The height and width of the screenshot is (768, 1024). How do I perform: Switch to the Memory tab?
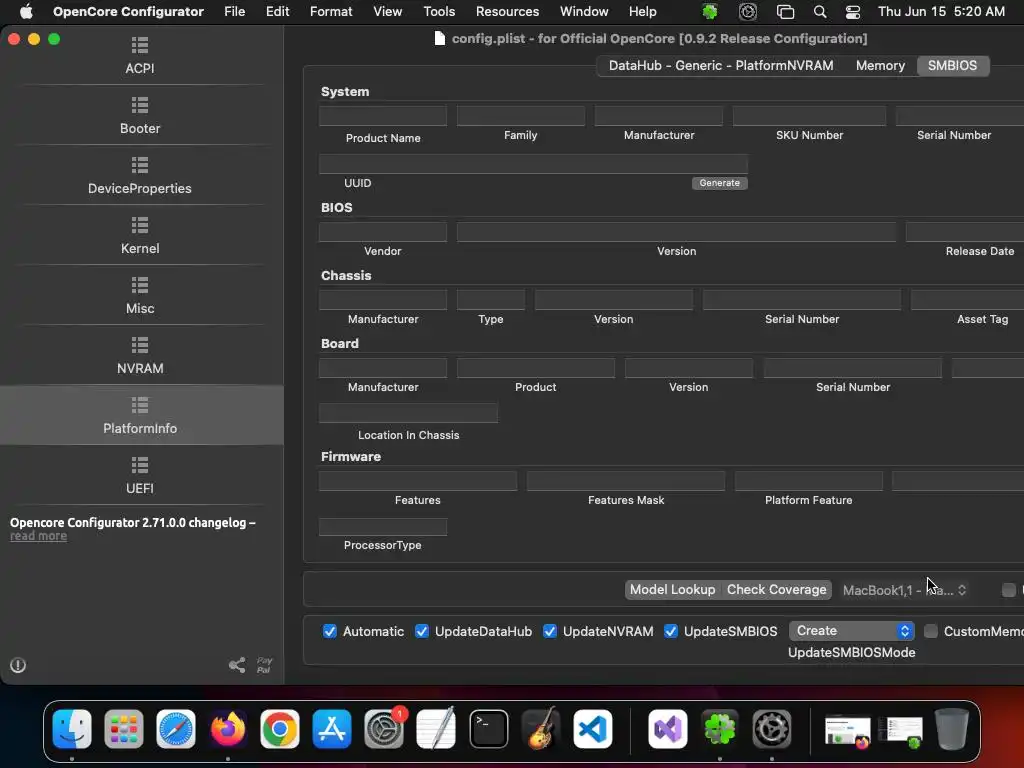click(x=880, y=65)
